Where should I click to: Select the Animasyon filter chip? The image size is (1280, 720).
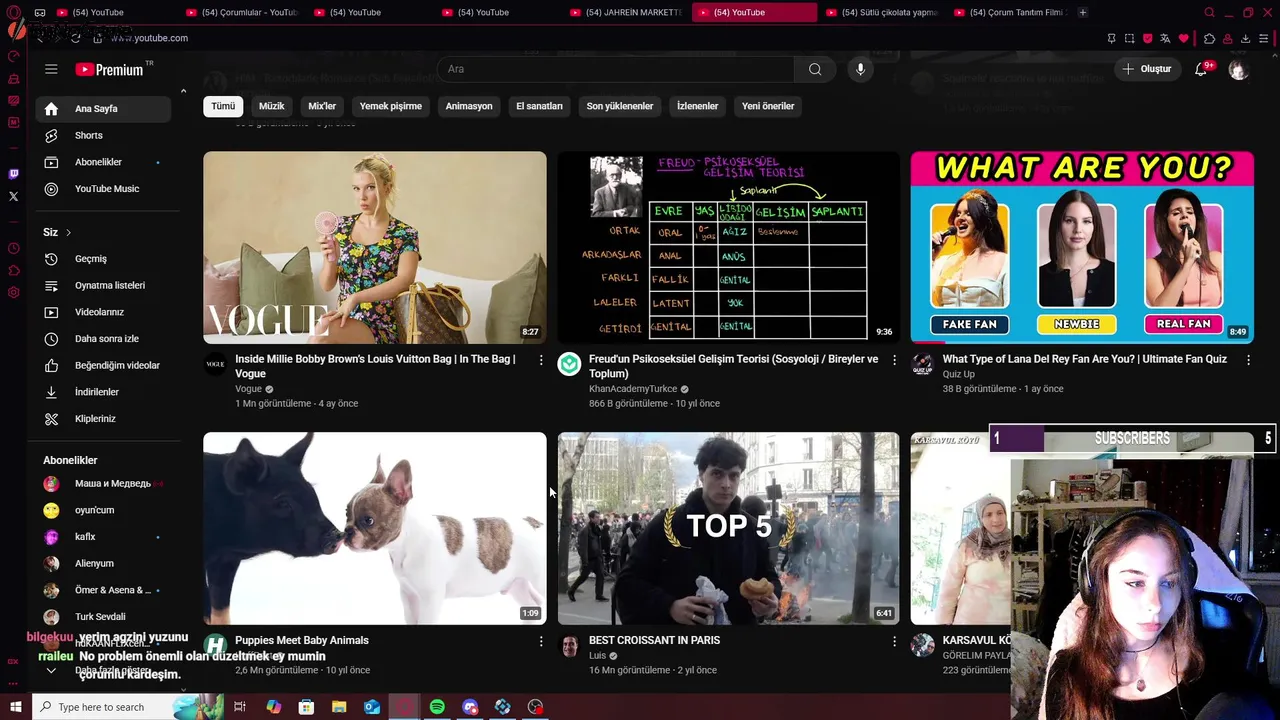pos(469,106)
